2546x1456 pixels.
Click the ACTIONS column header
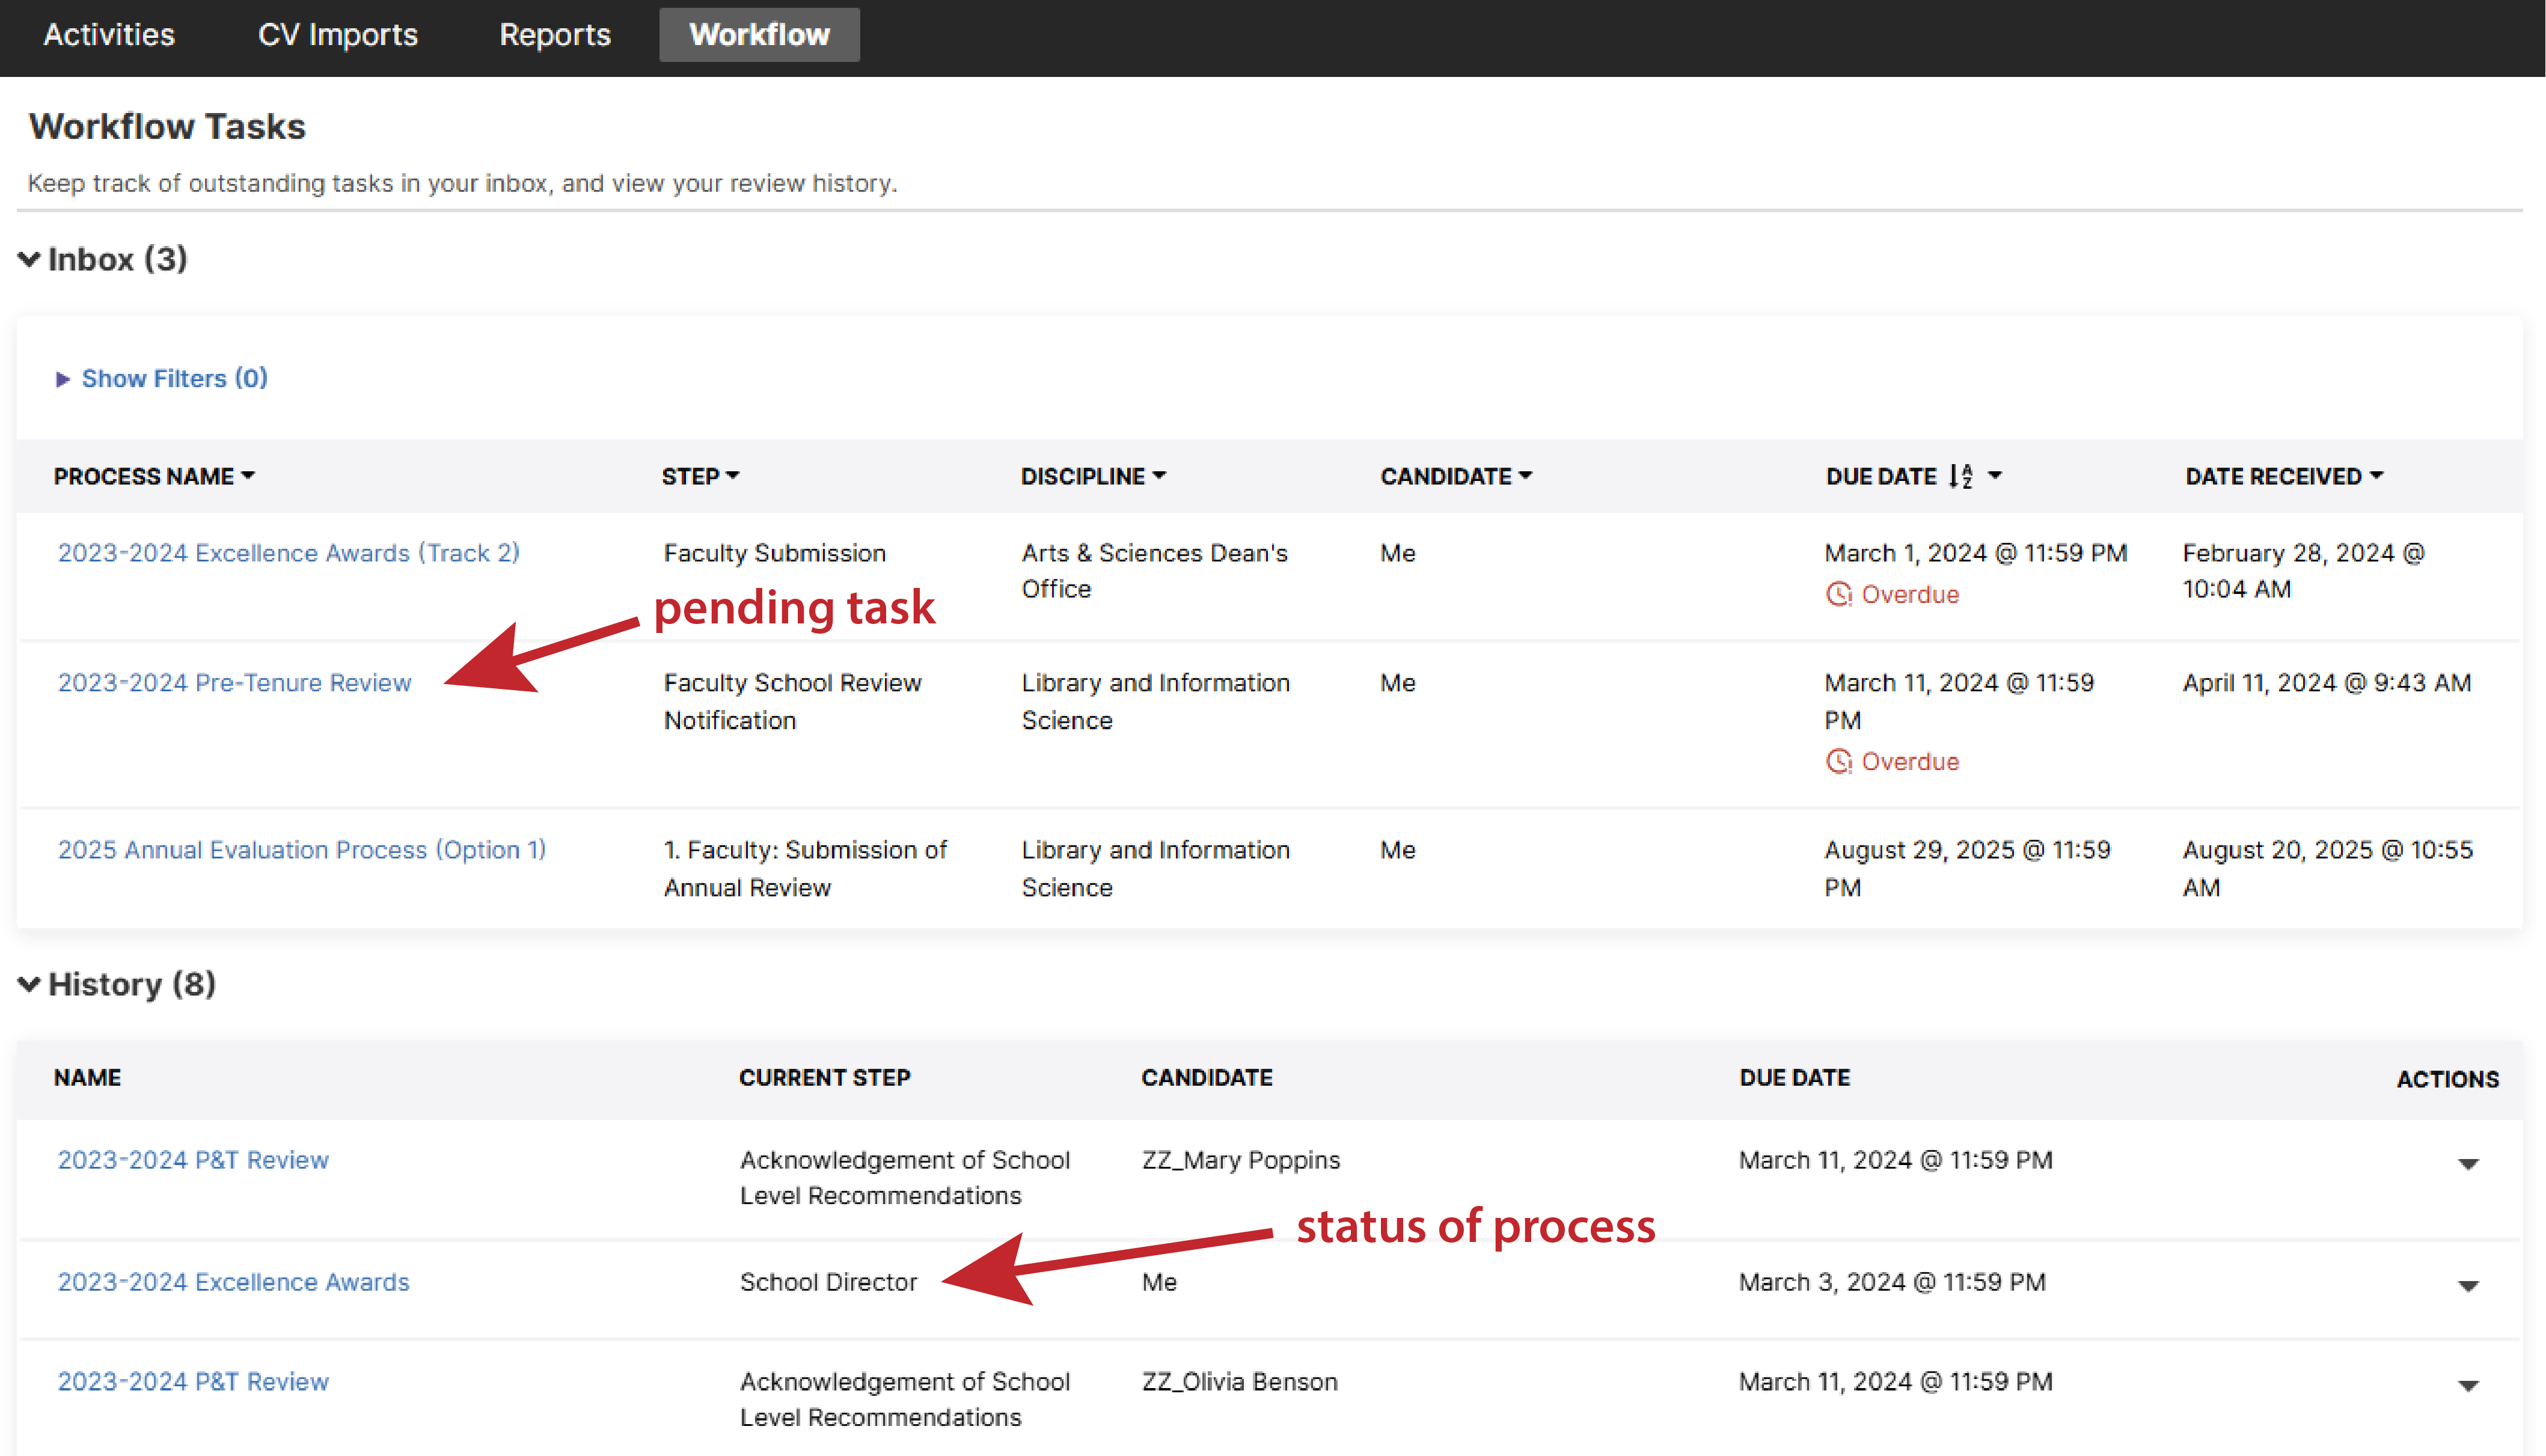2448,1079
